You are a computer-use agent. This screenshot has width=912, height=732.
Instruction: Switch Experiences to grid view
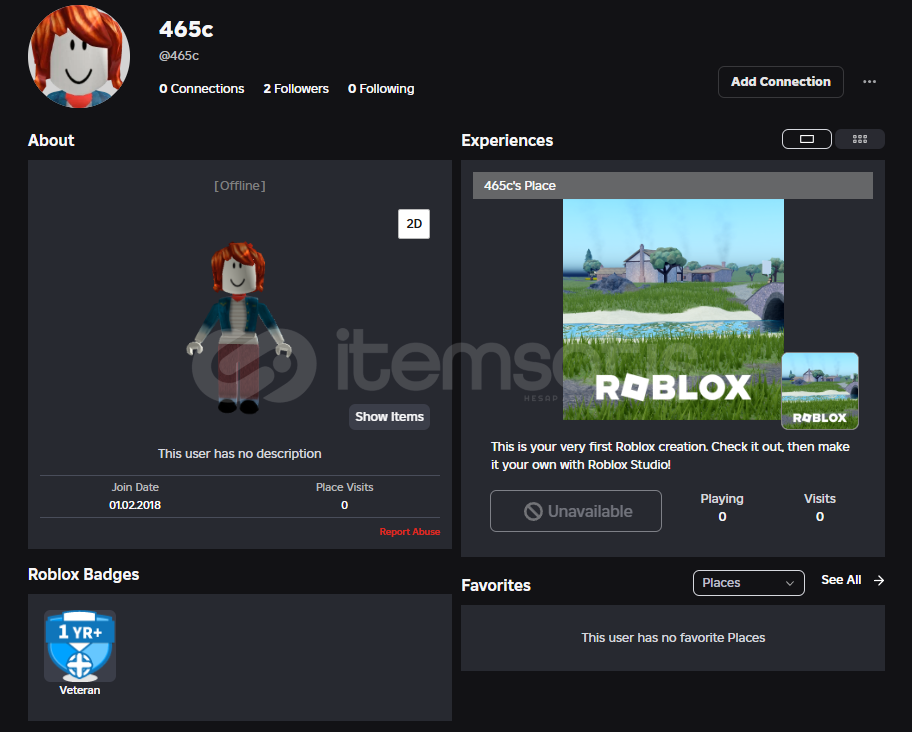(860, 139)
